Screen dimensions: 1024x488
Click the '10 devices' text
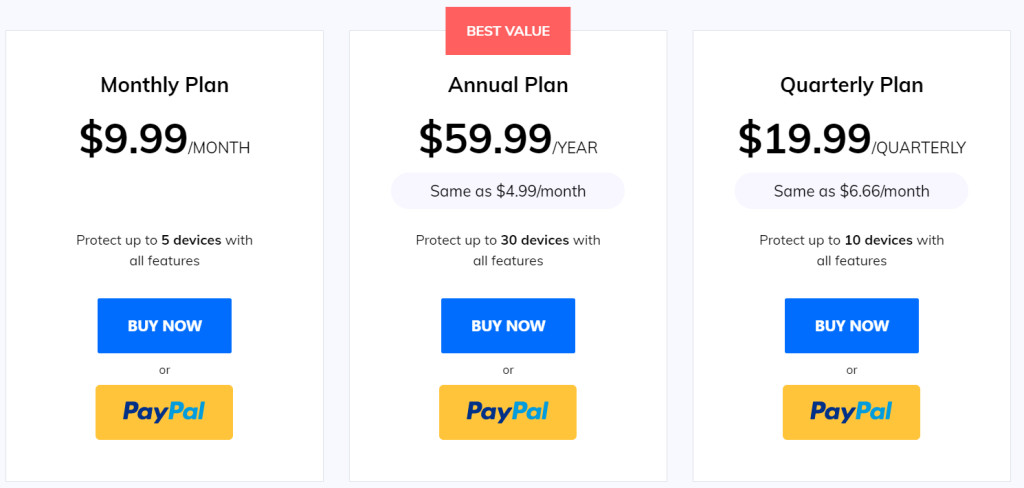(878, 240)
